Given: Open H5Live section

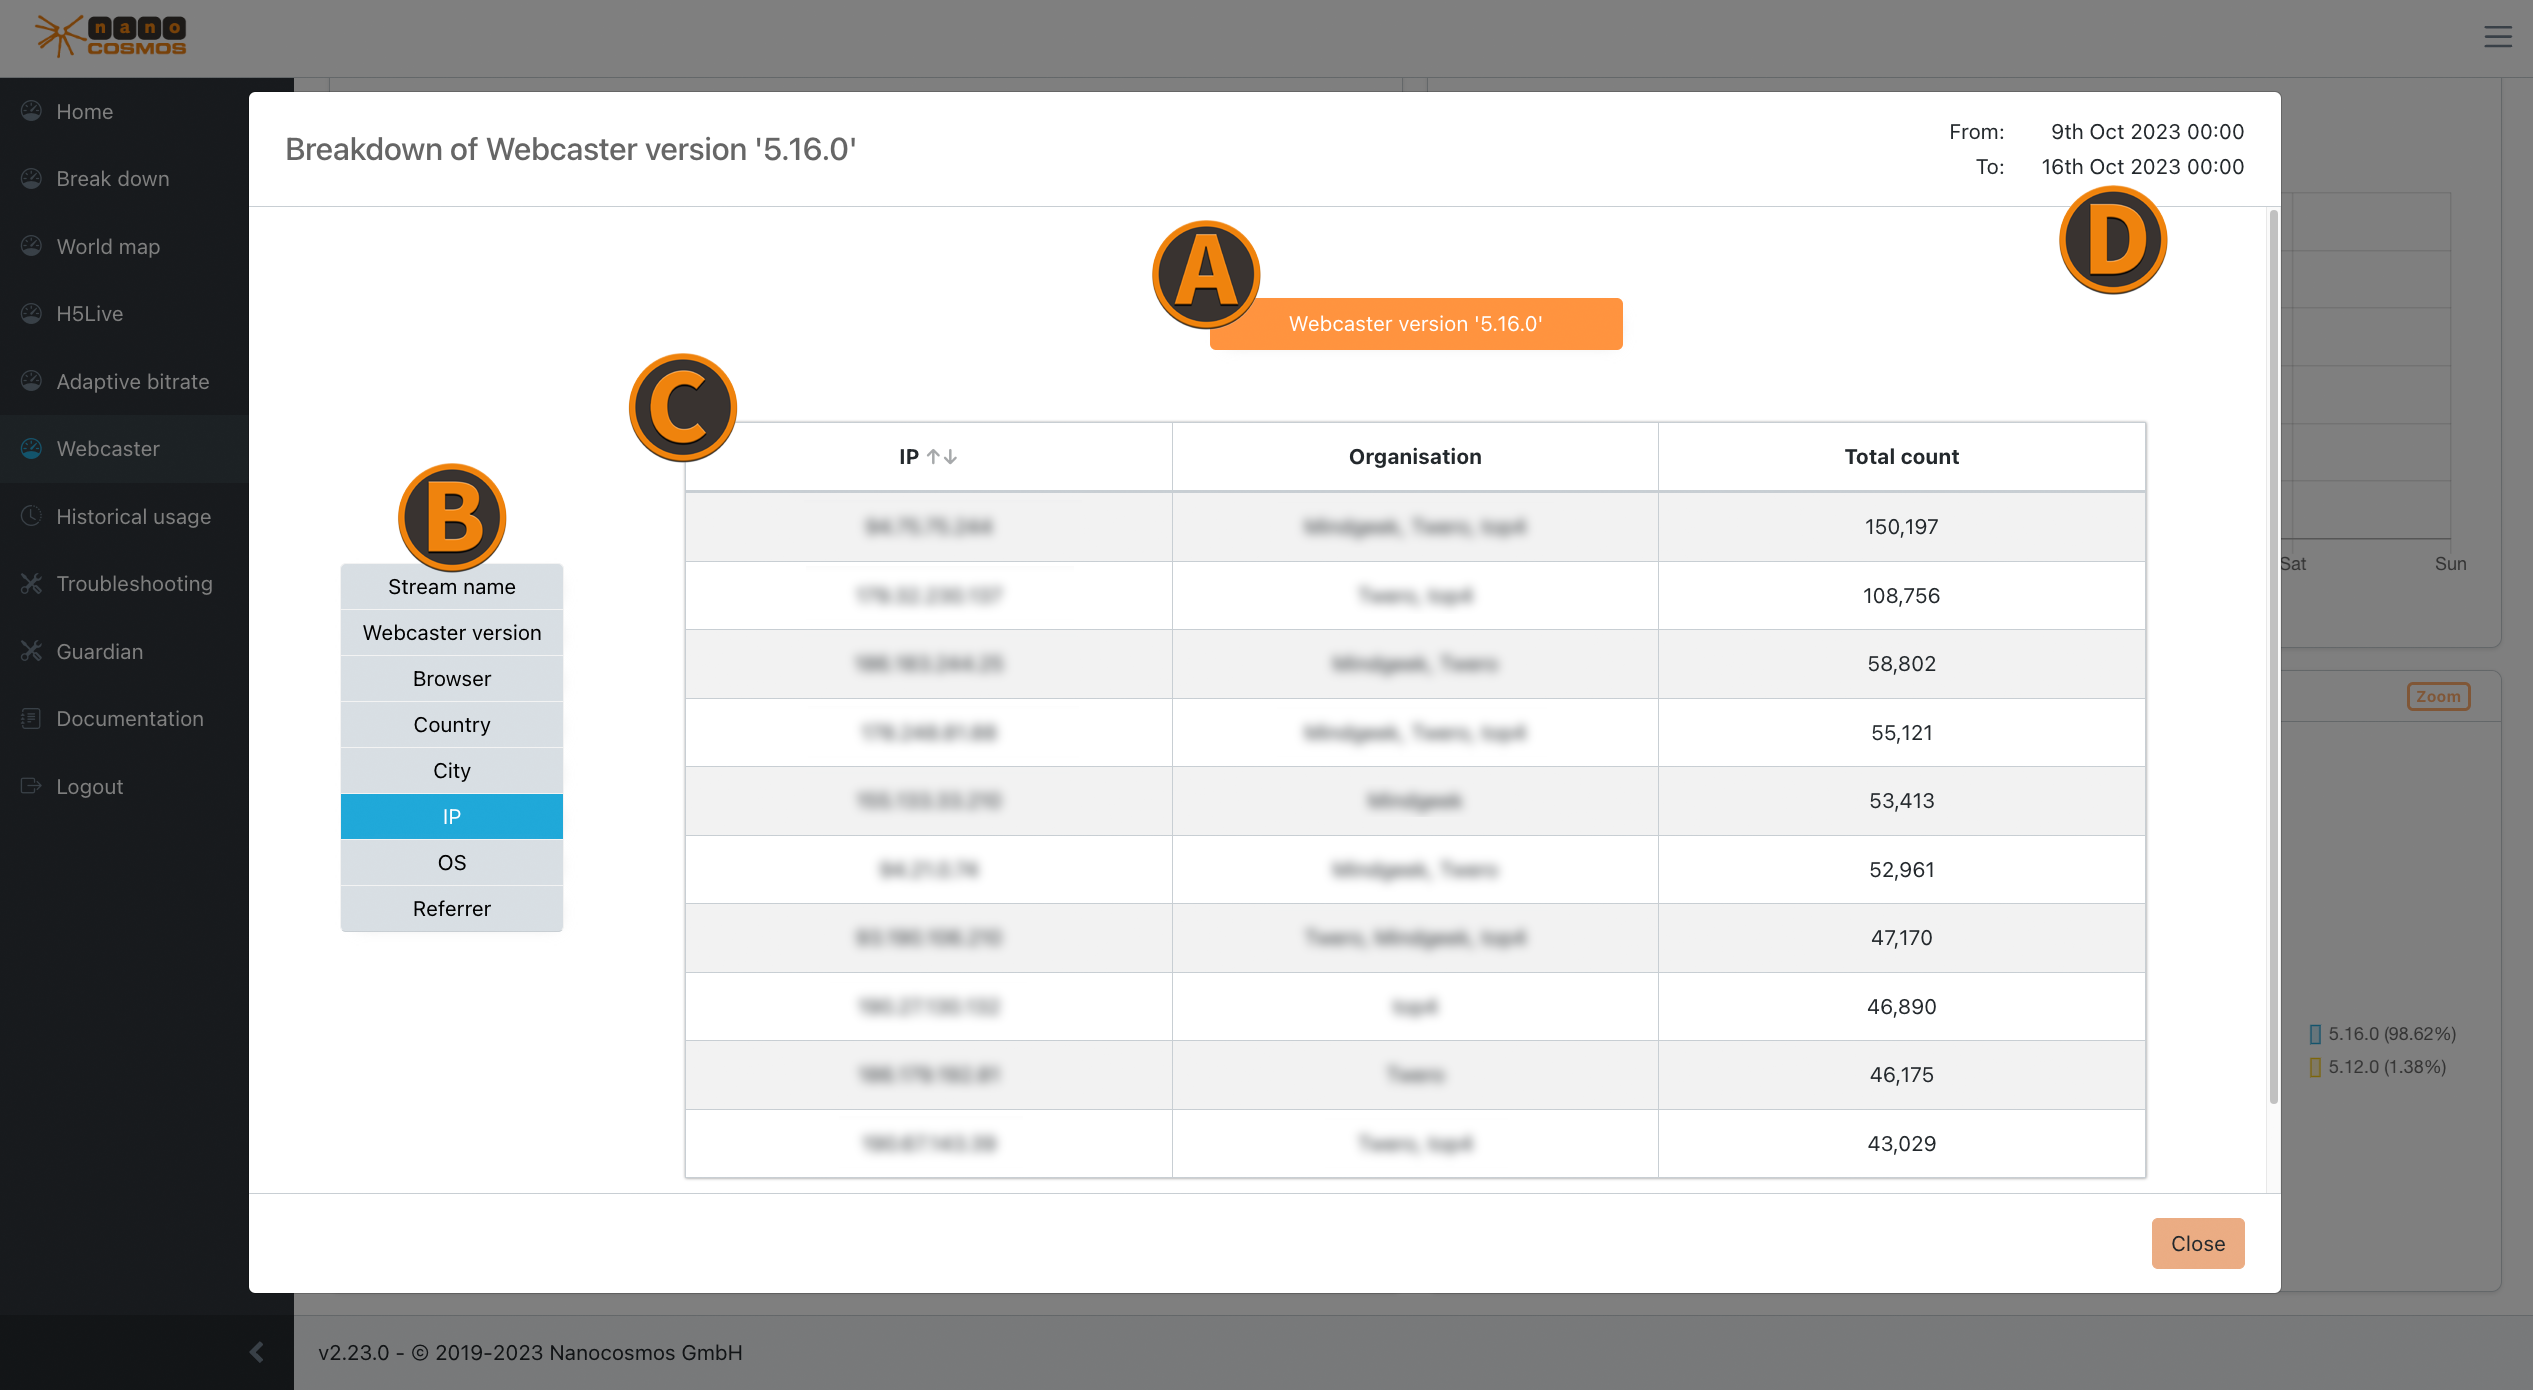Looking at the screenshot, I should (90, 313).
